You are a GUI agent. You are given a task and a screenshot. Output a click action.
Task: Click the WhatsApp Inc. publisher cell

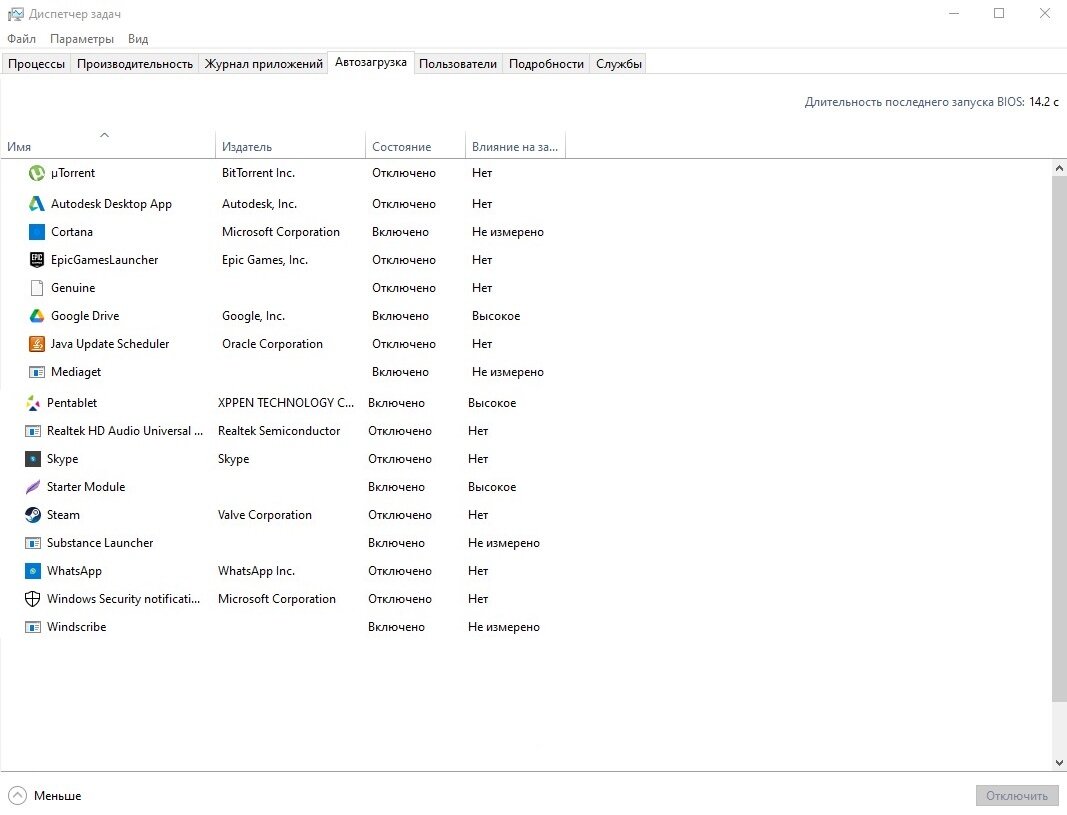256,571
